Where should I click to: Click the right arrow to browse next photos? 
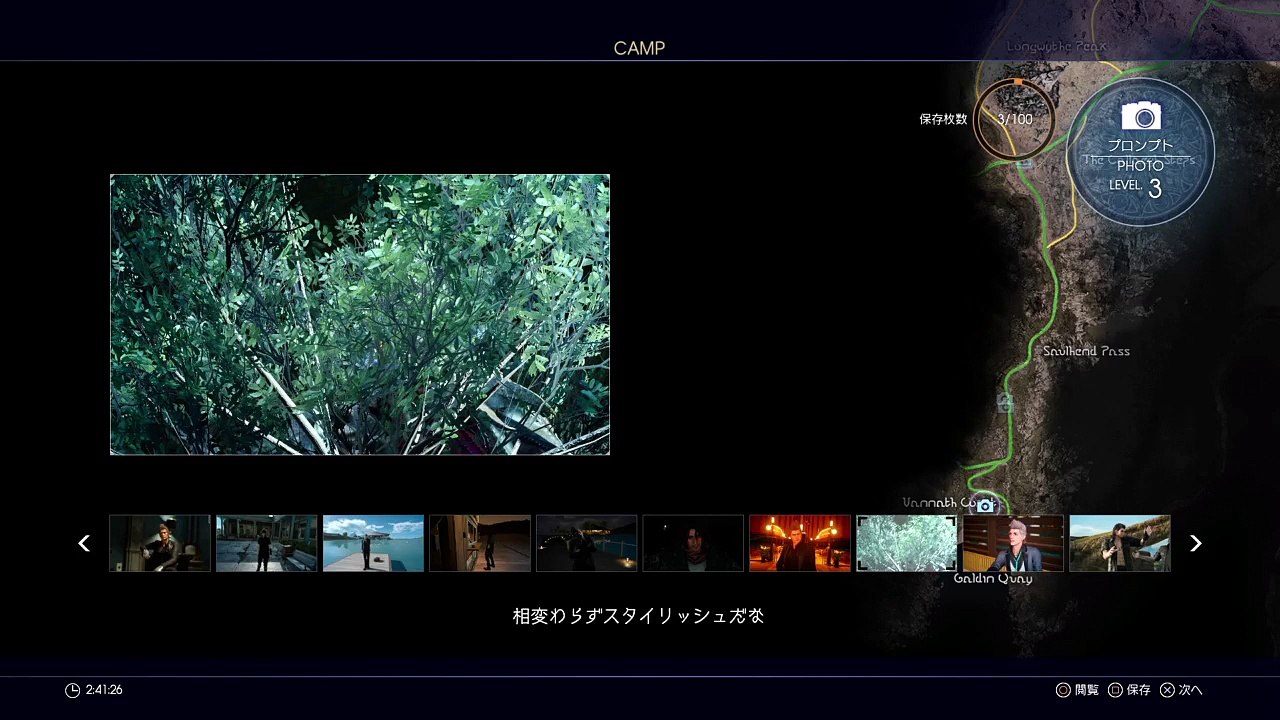[x=1195, y=543]
